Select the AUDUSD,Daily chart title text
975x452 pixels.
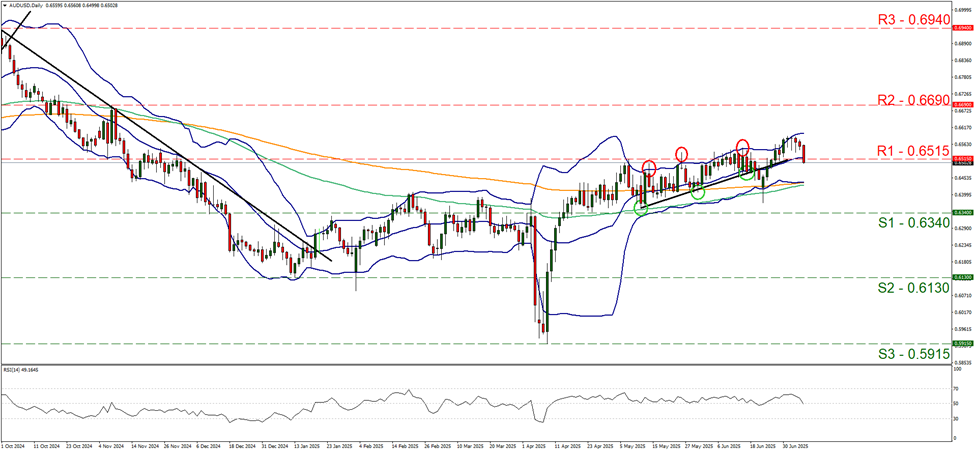click(x=28, y=5)
